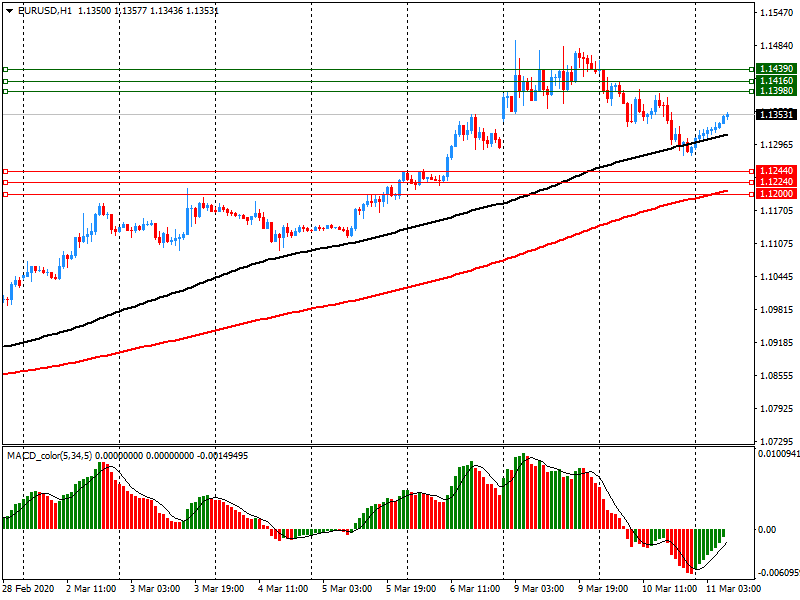800x600 pixels.
Task: Click the 1.14160 green level price label
Action: pos(776,81)
